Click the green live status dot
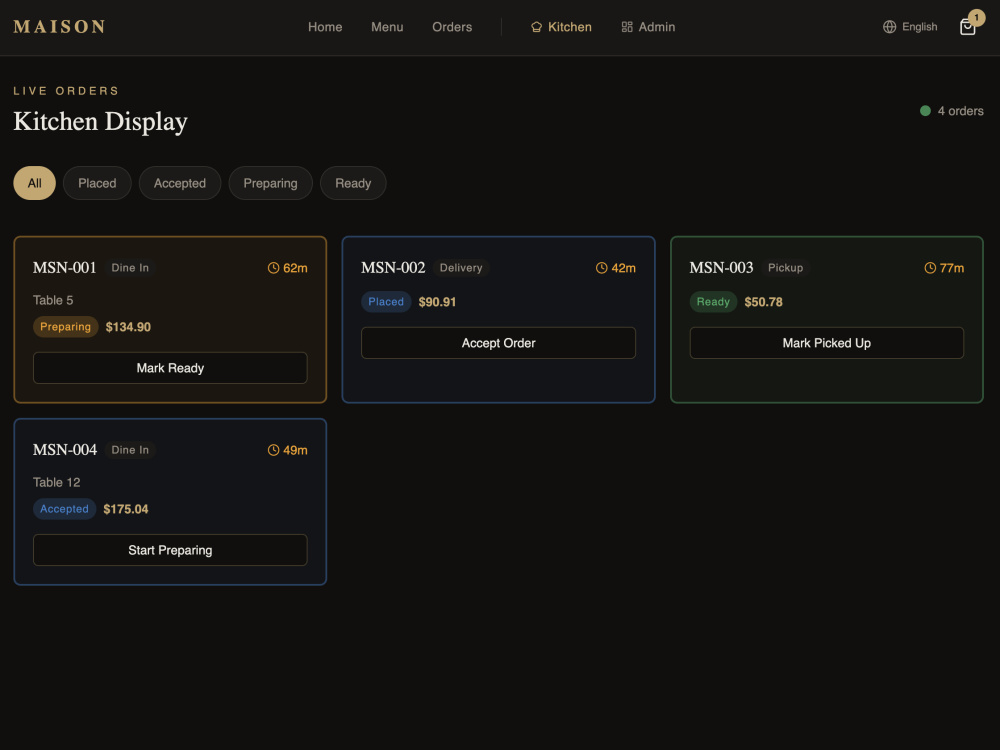Image resolution: width=1000 pixels, height=750 pixels. 925,111
